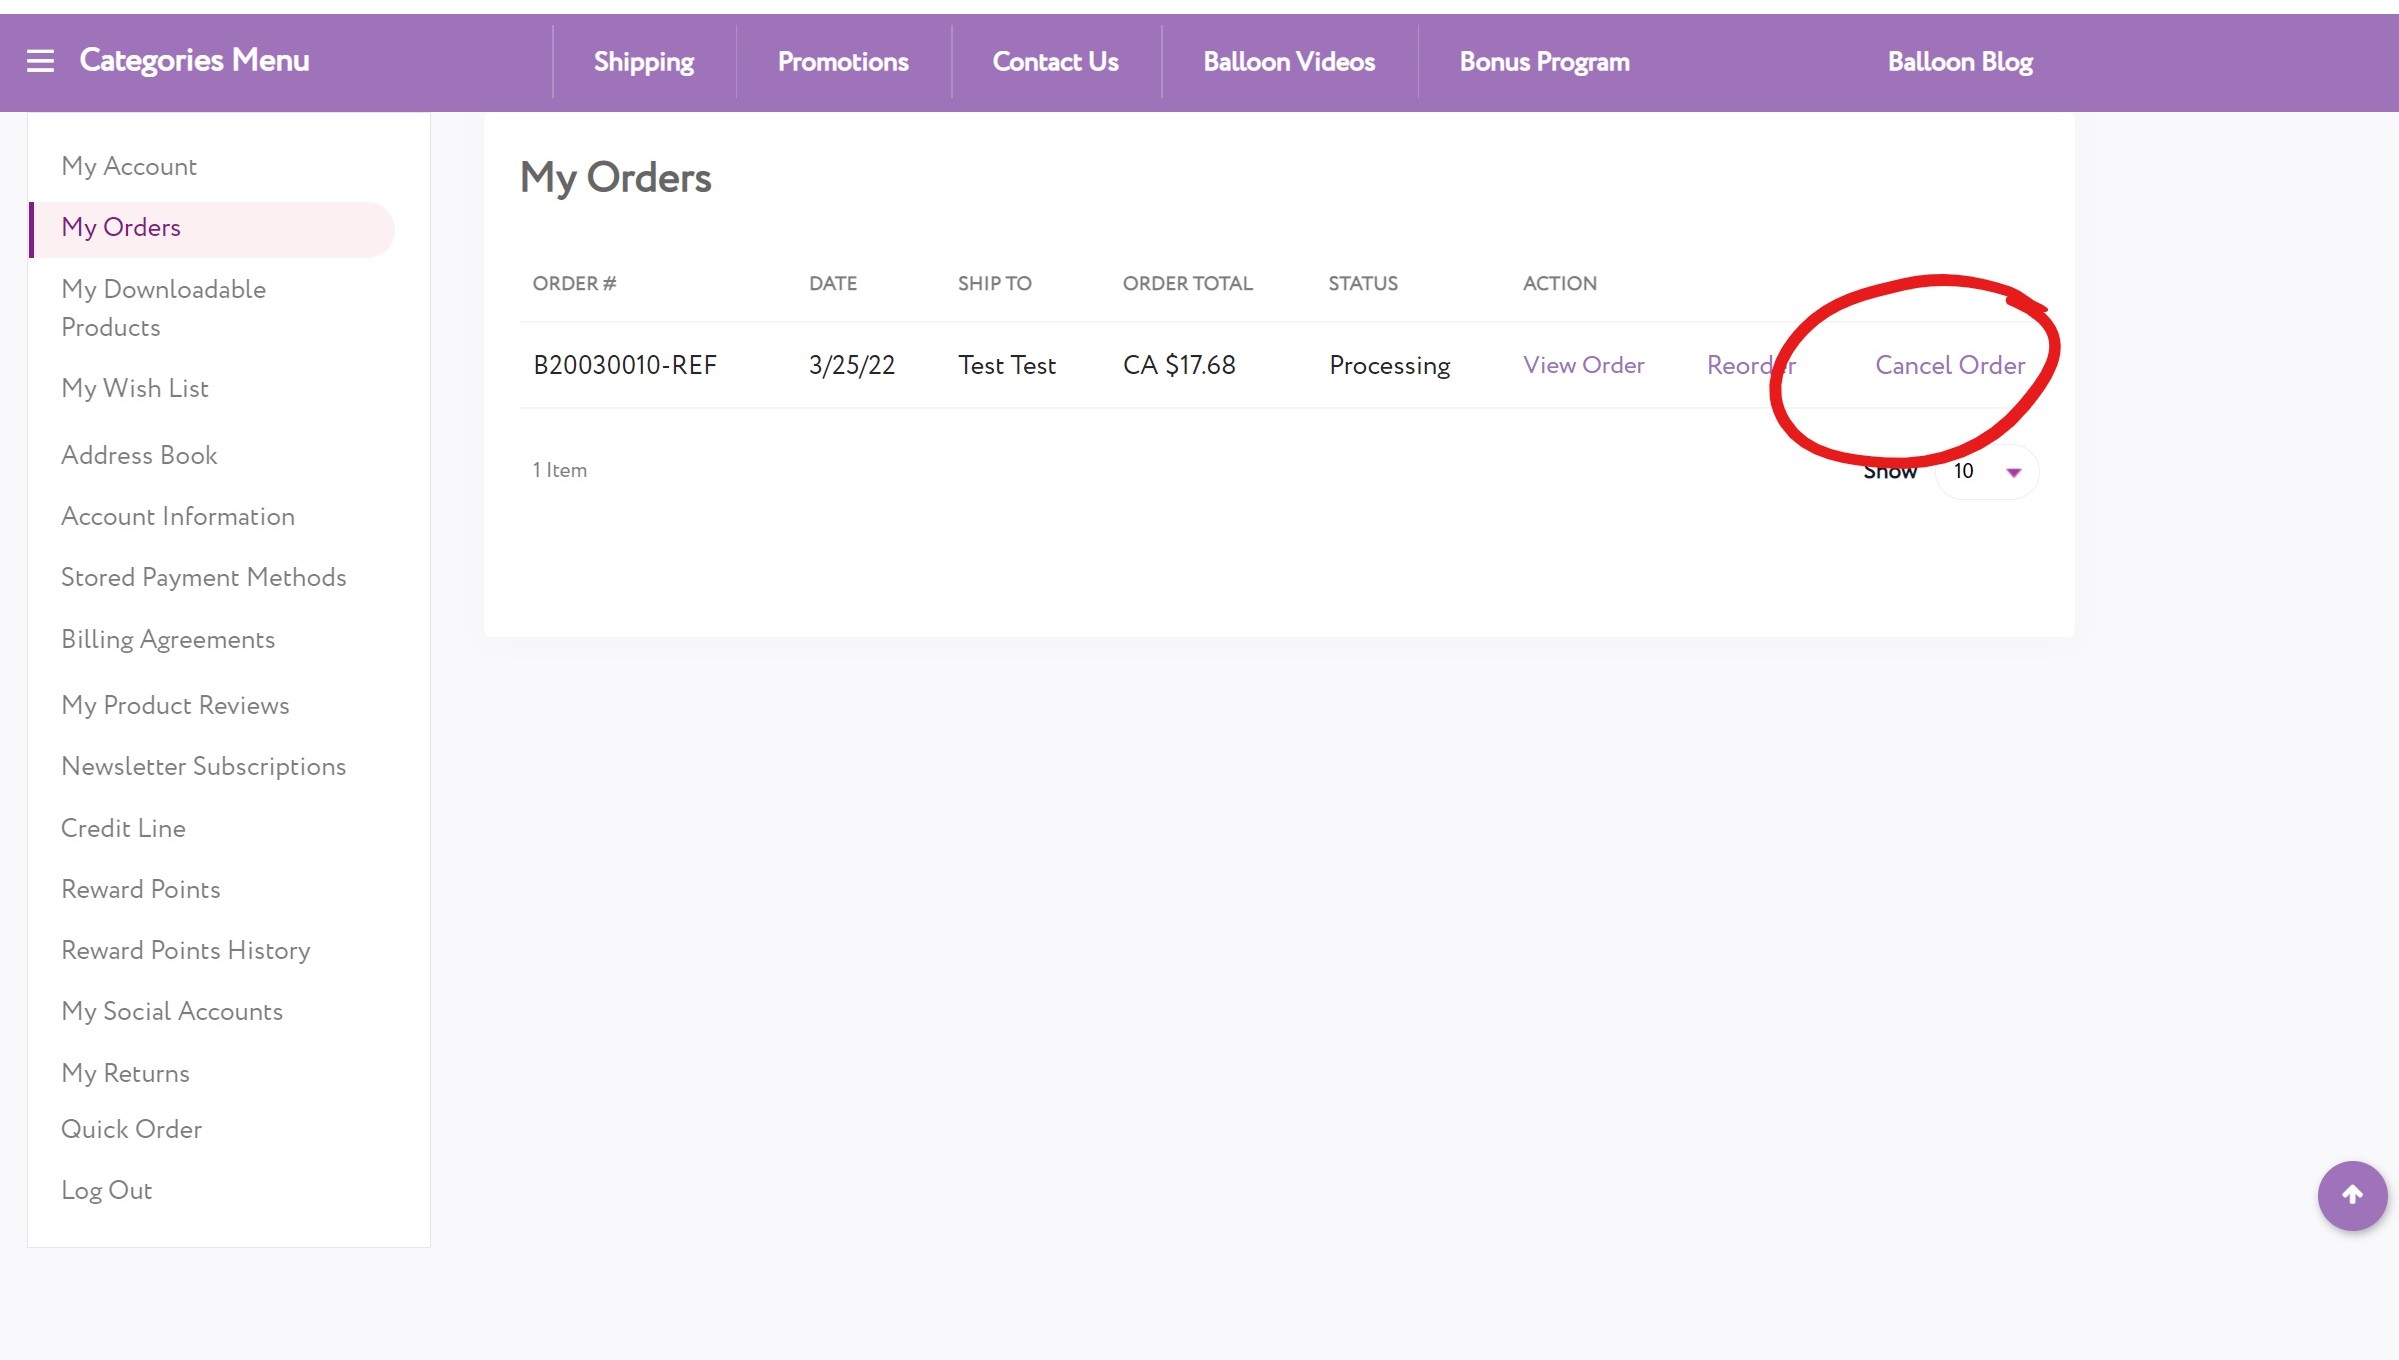The height and width of the screenshot is (1360, 2399).
Task: Visit the Balloon Blog
Action: (x=1959, y=62)
